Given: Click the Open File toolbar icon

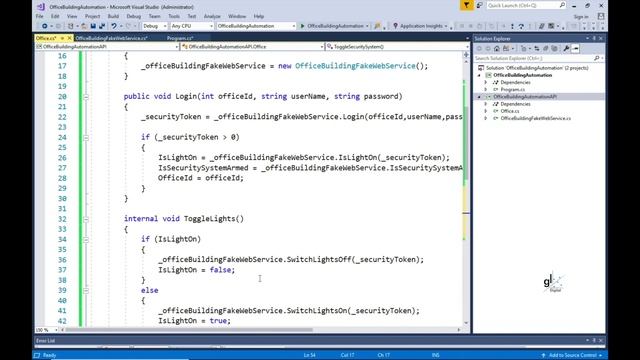Looking at the screenshot, I should (x=84, y=26).
